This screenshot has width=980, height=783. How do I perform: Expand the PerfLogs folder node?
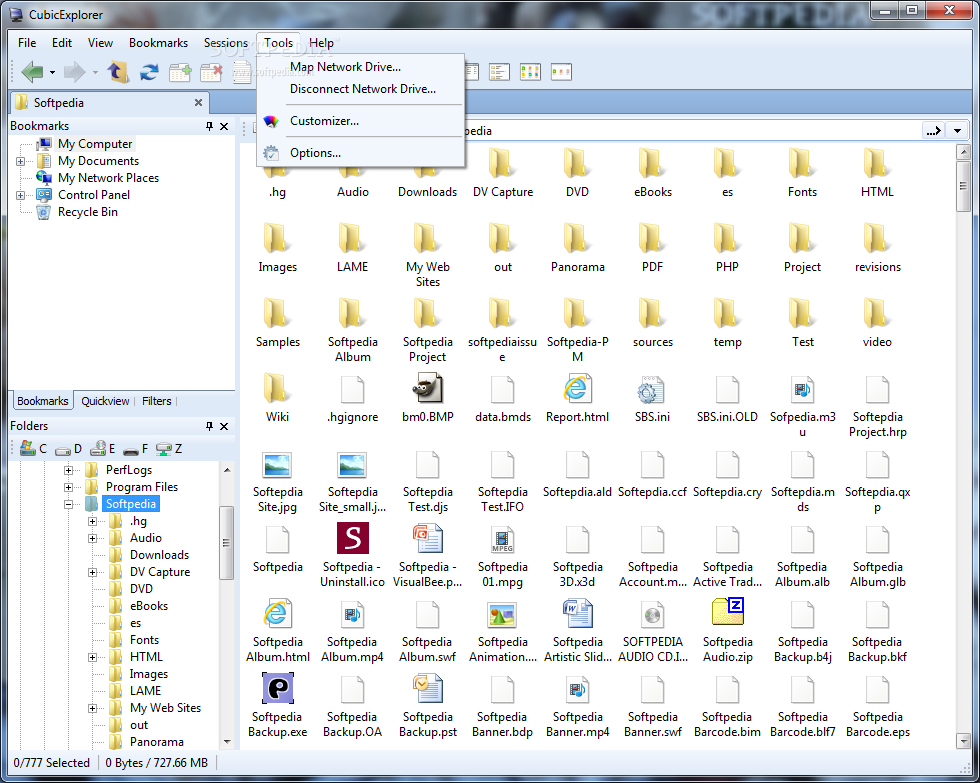click(68, 470)
